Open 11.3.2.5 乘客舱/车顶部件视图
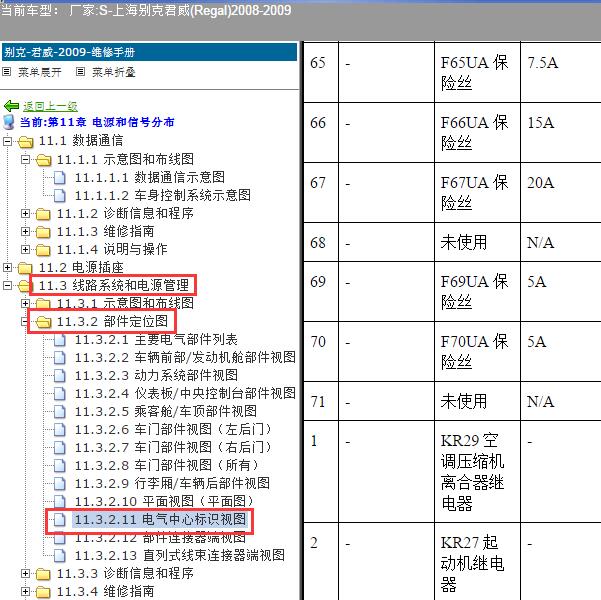The height and width of the screenshot is (600, 601). (x=166, y=412)
